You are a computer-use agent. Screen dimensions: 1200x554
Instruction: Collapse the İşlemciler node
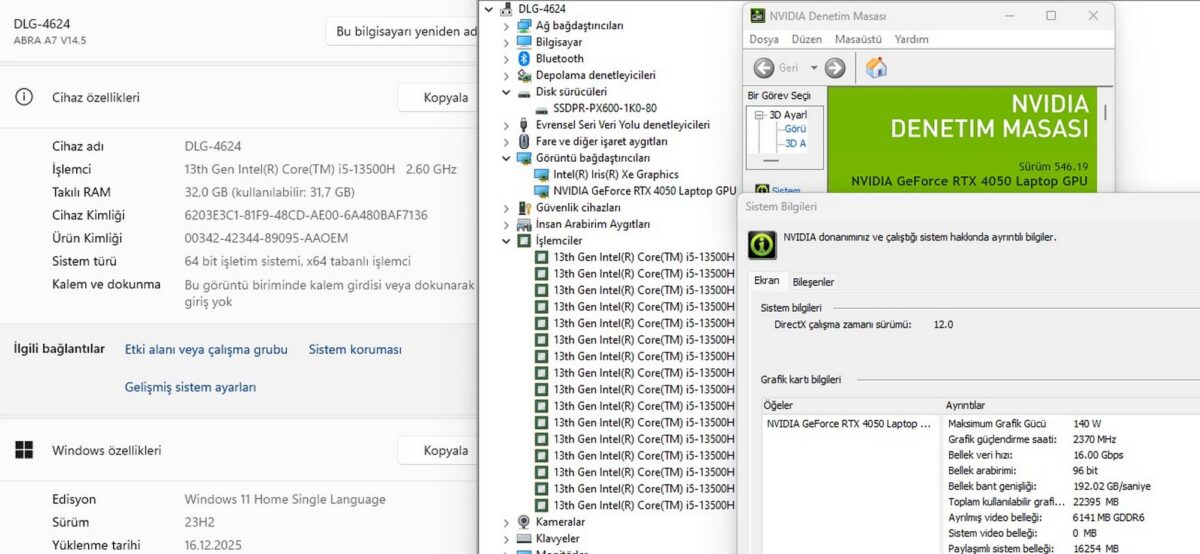coord(506,241)
